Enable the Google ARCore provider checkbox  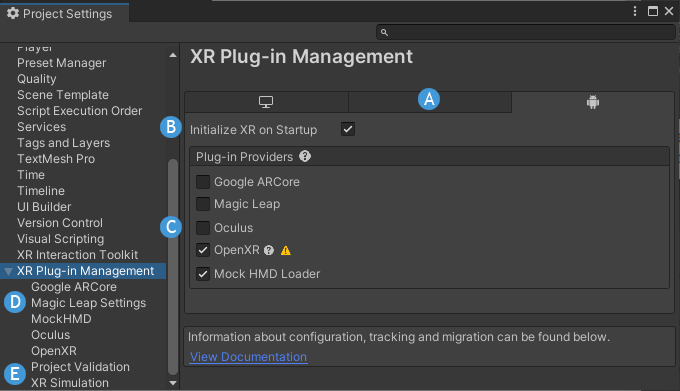[x=203, y=182]
